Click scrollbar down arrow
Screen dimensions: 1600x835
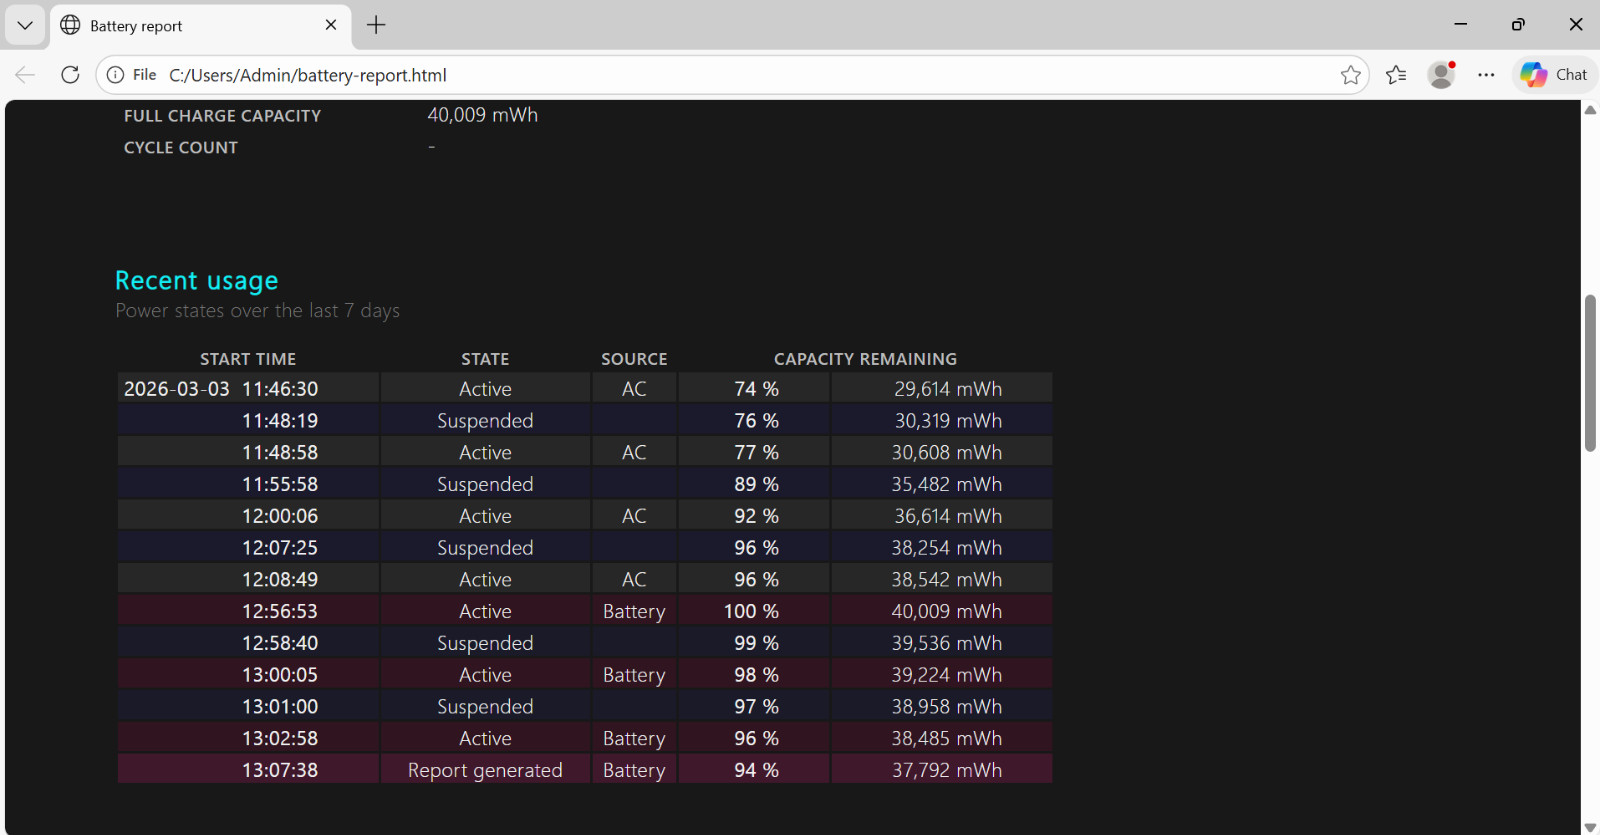tap(1590, 826)
